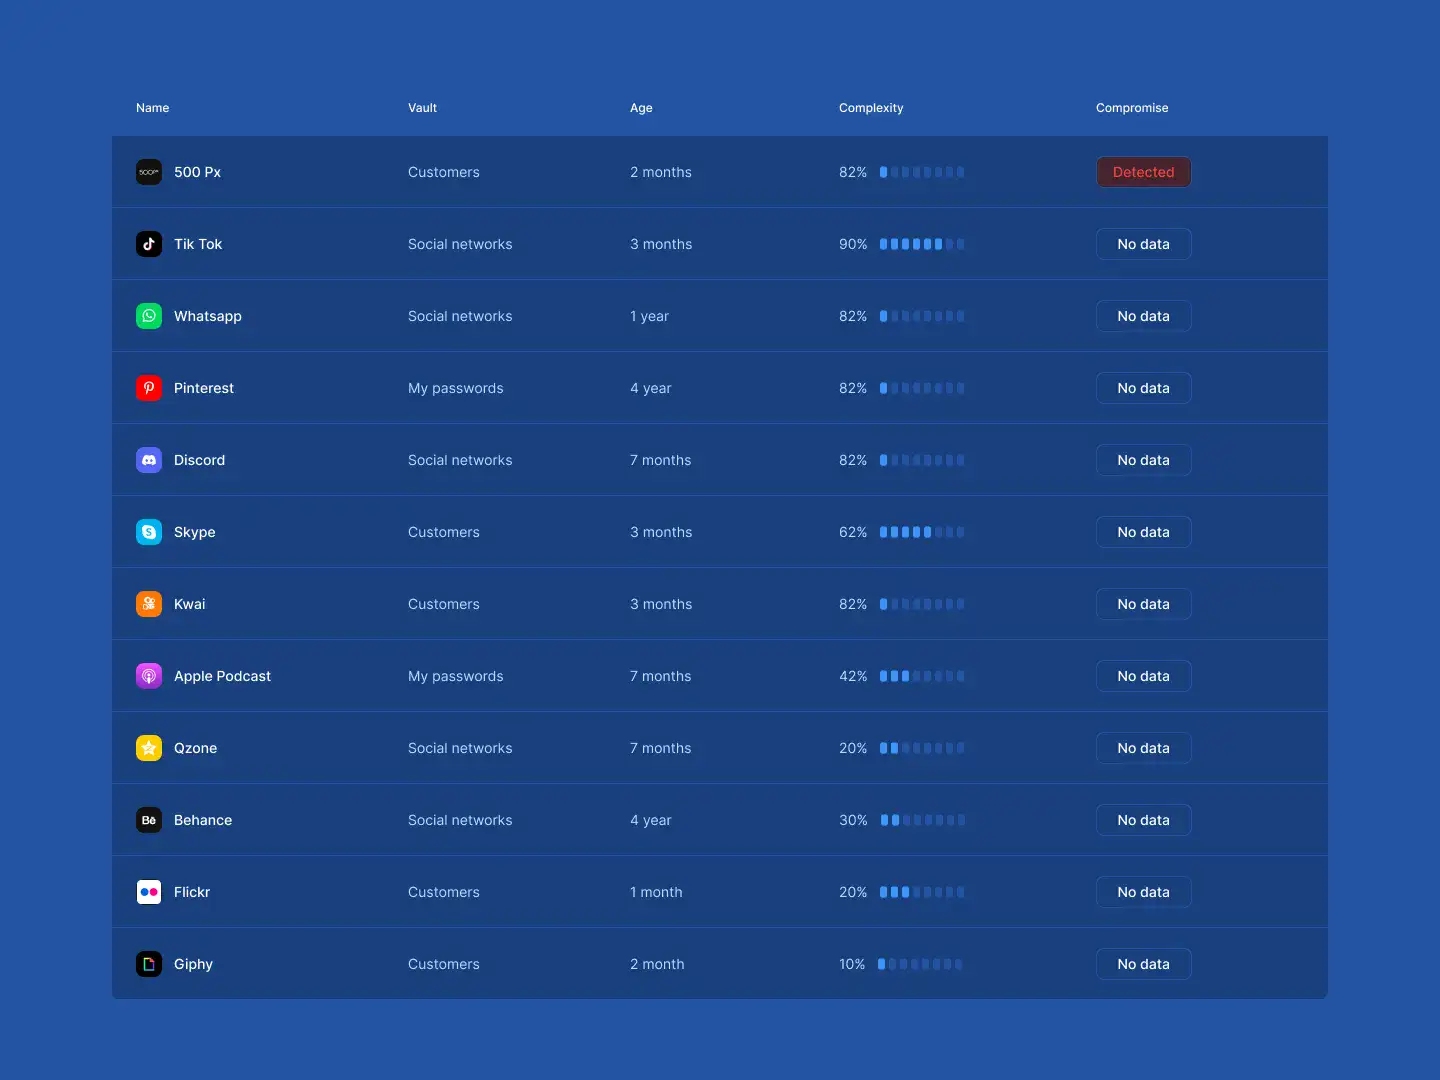Click the complexity bar for Behance
1440x1080 pixels.
click(x=923, y=820)
